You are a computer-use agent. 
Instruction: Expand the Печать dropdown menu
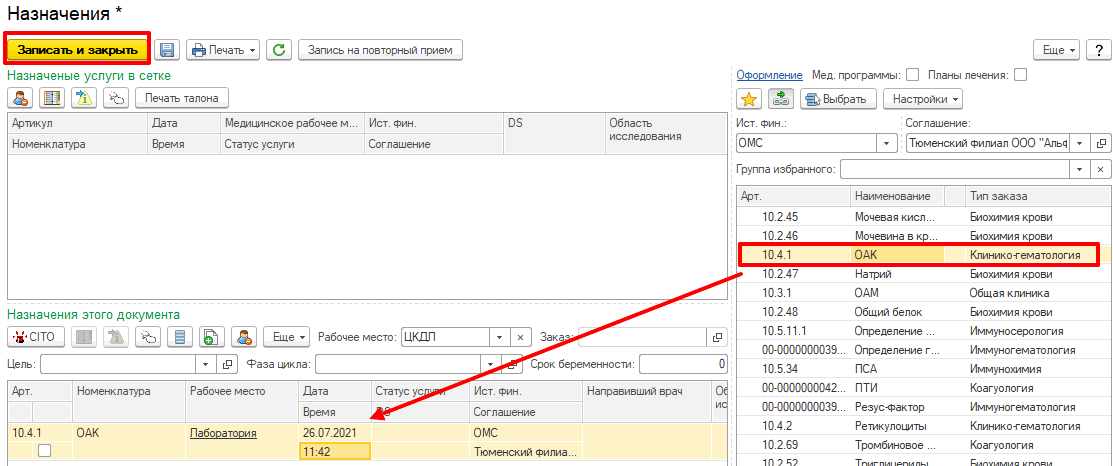[224, 49]
